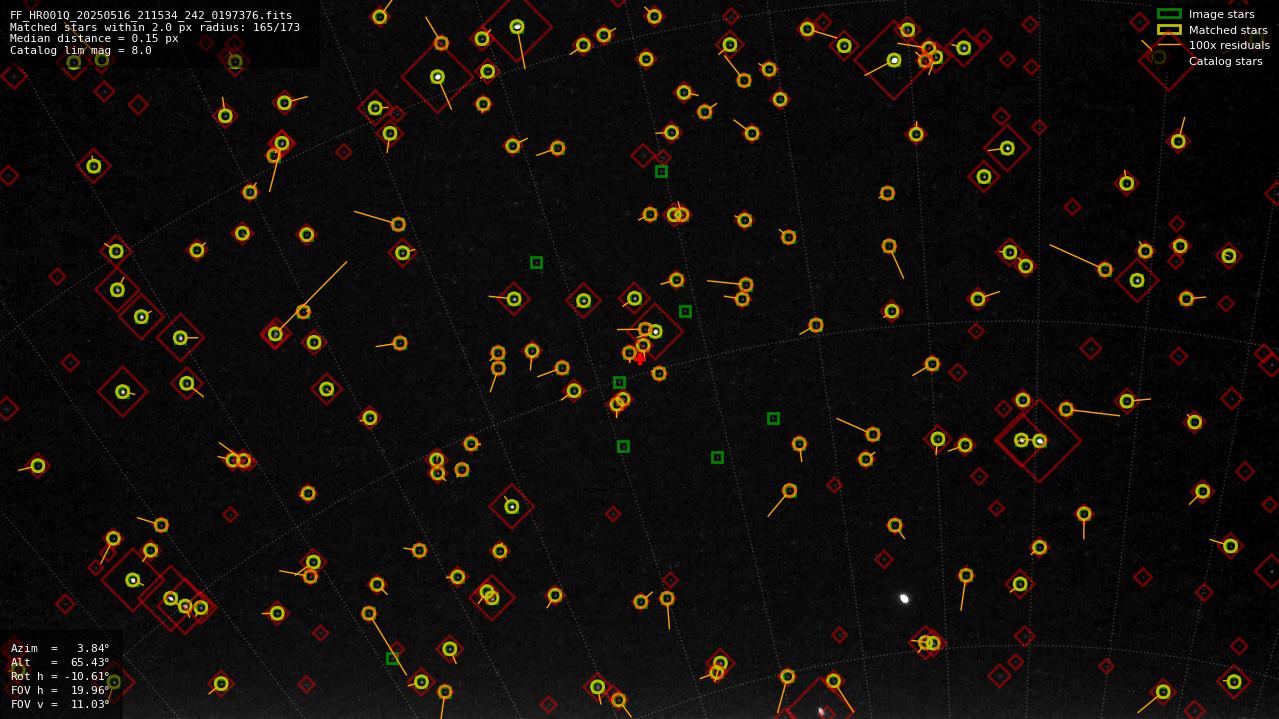Image resolution: width=1279 pixels, height=719 pixels.
Task: Click the green Image stars legend swatch
Action: (1169, 14)
